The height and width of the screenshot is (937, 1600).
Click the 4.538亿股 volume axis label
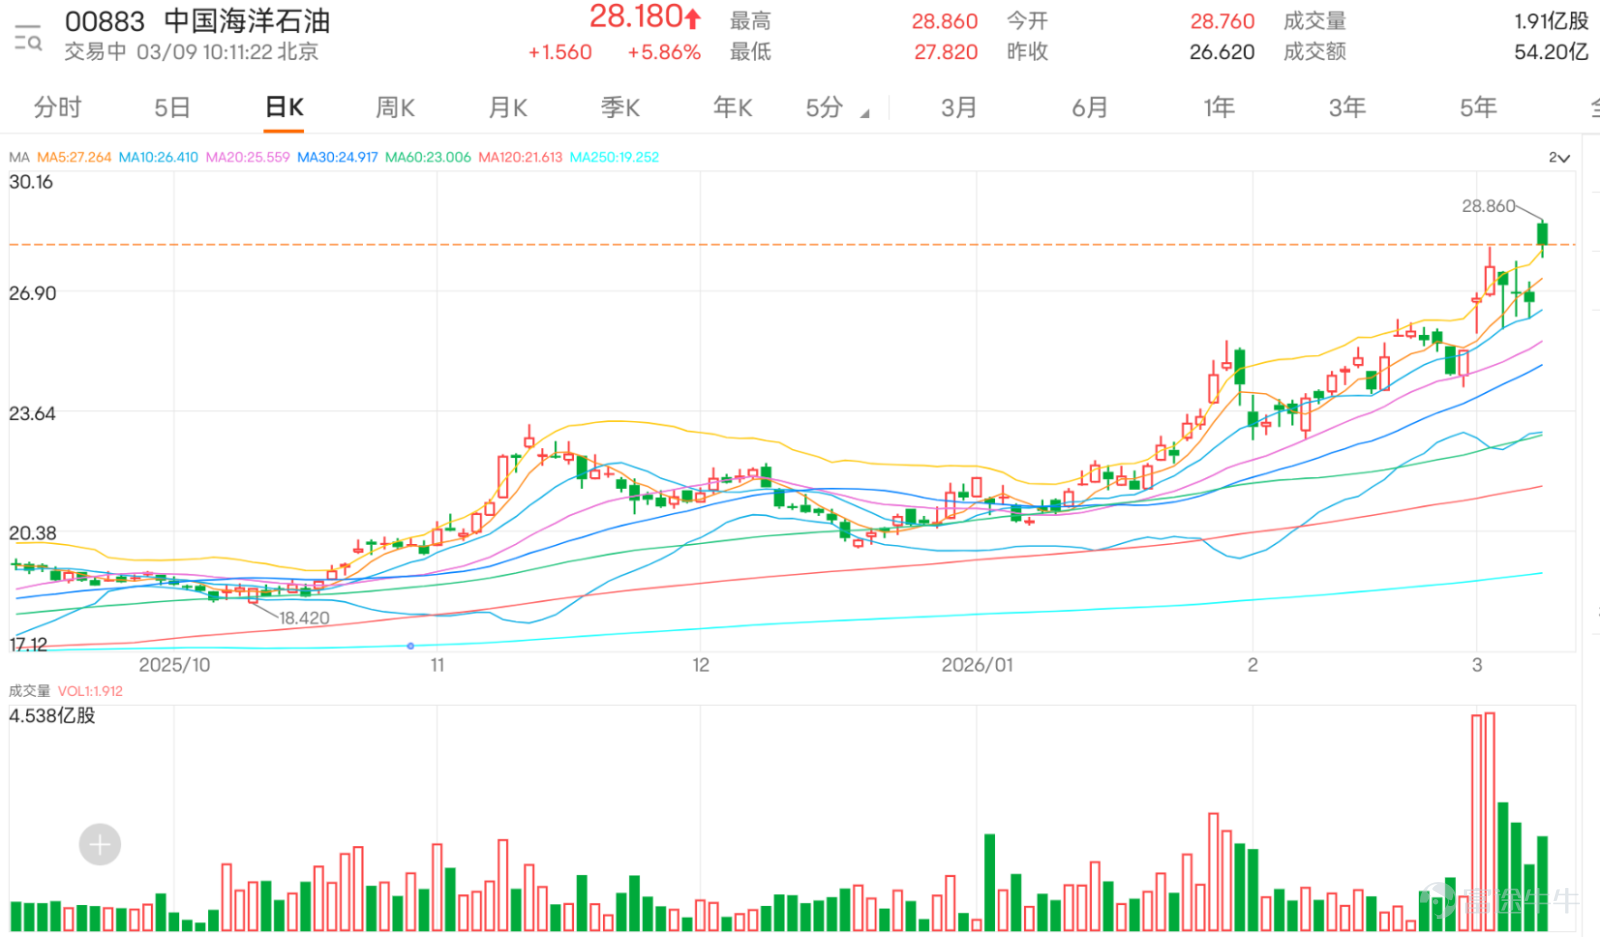[52, 716]
